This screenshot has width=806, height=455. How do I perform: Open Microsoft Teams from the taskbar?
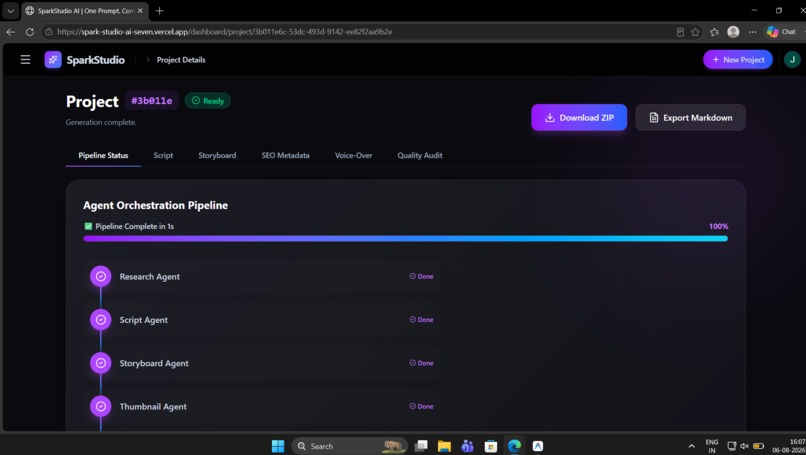(x=467, y=446)
